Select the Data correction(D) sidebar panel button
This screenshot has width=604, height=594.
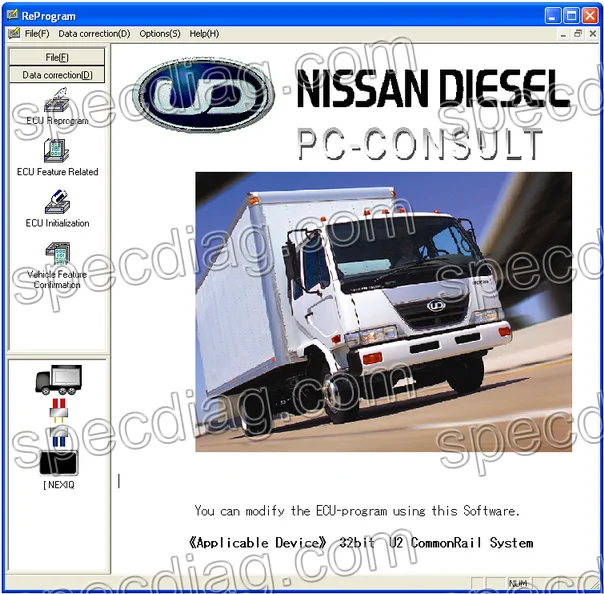click(x=57, y=75)
